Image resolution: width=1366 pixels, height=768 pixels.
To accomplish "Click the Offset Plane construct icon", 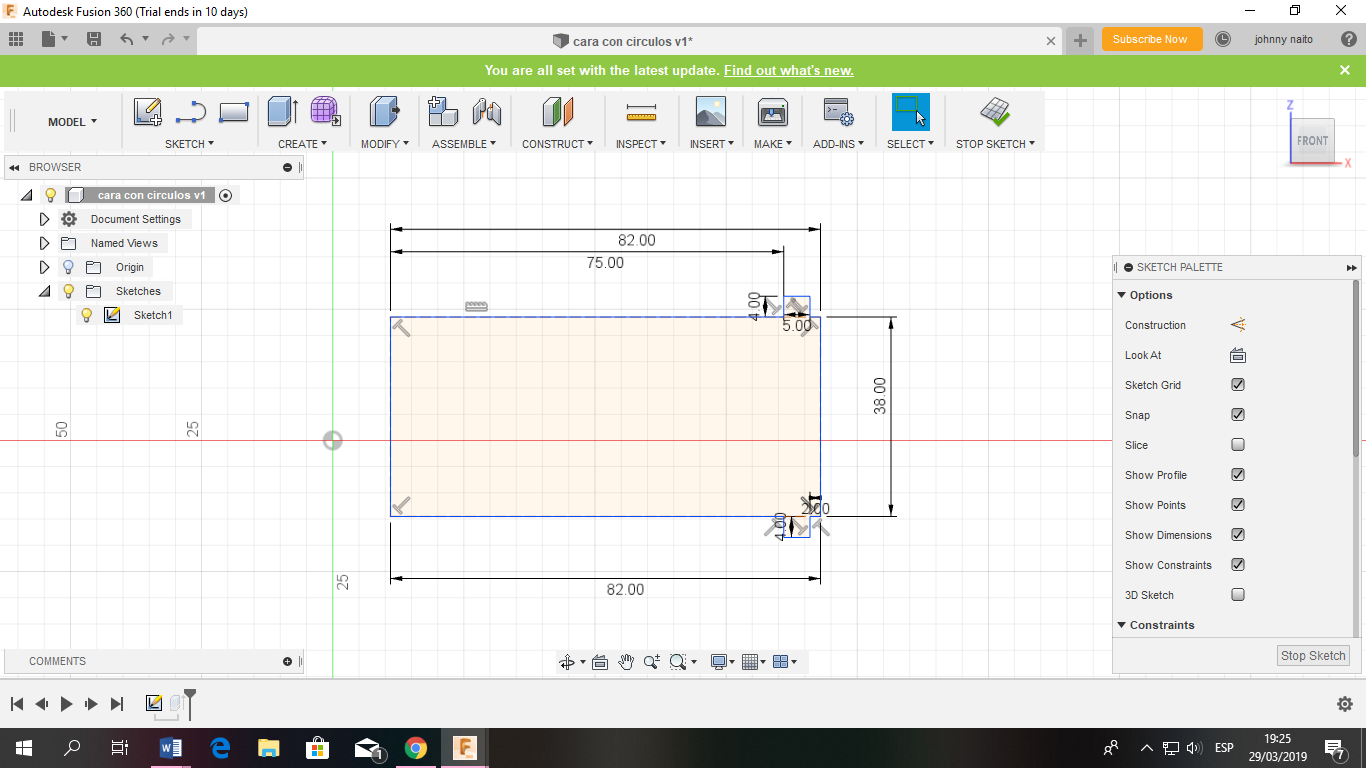I will click(558, 112).
